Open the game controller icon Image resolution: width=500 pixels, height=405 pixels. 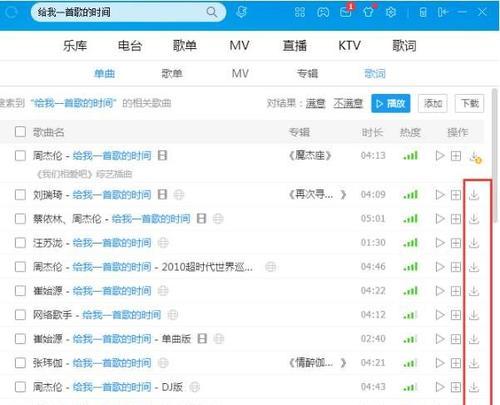[323, 12]
